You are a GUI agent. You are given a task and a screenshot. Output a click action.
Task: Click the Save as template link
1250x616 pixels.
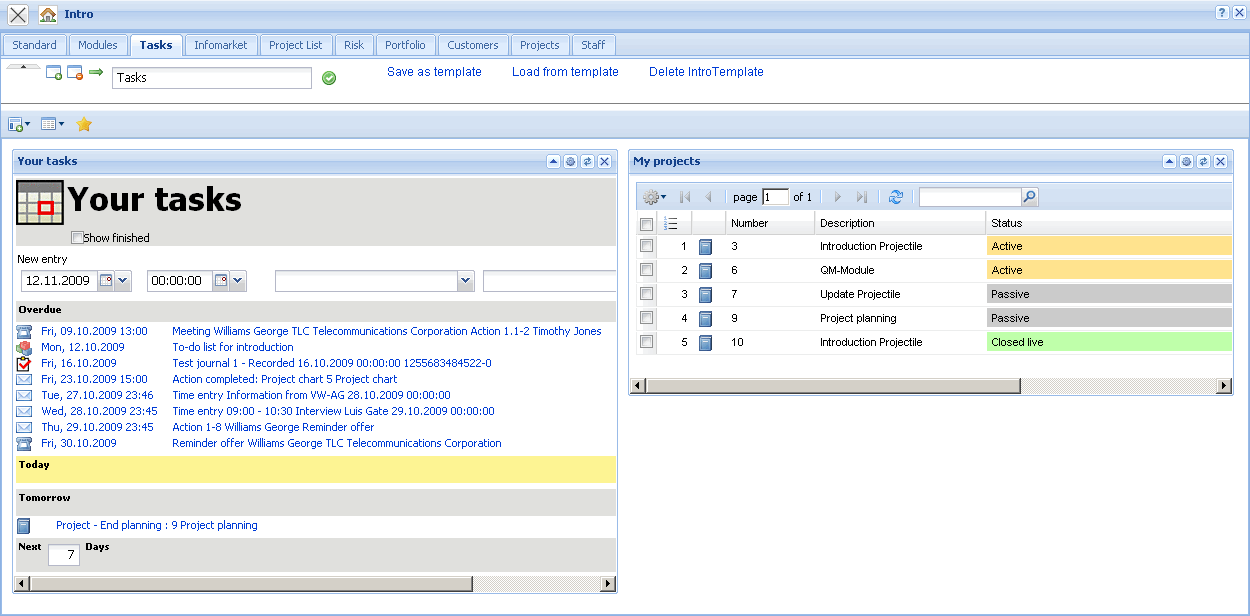pyautogui.click(x=434, y=72)
